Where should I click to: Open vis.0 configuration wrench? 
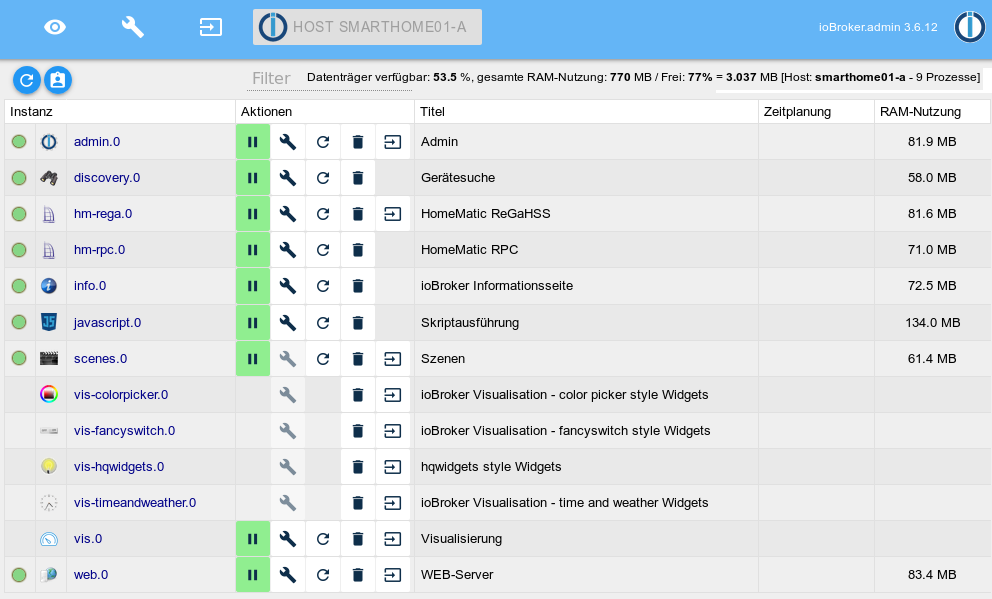click(x=288, y=539)
